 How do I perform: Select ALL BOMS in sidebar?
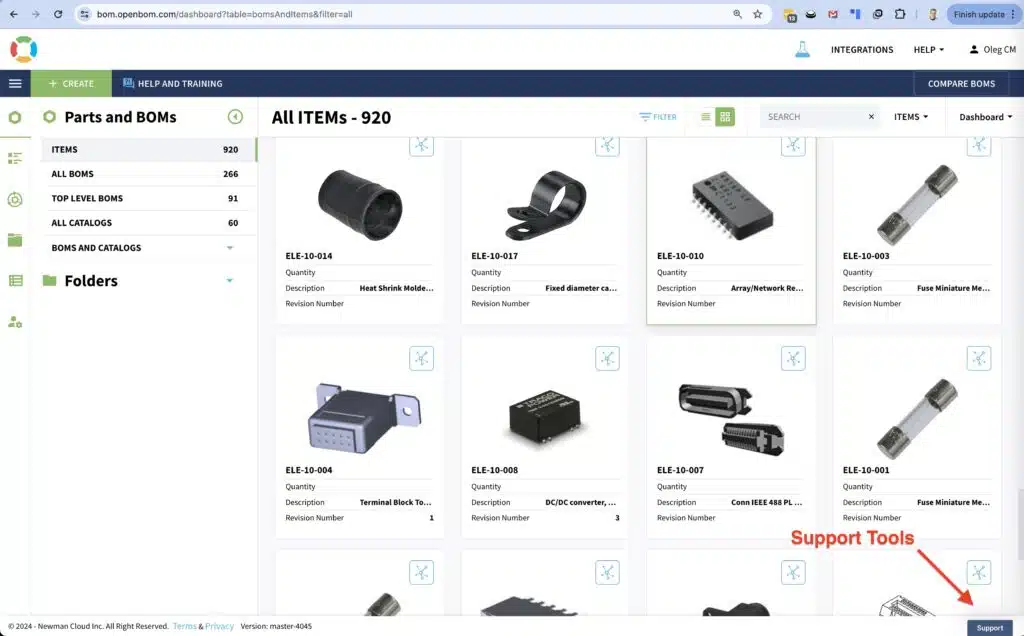click(x=149, y=174)
